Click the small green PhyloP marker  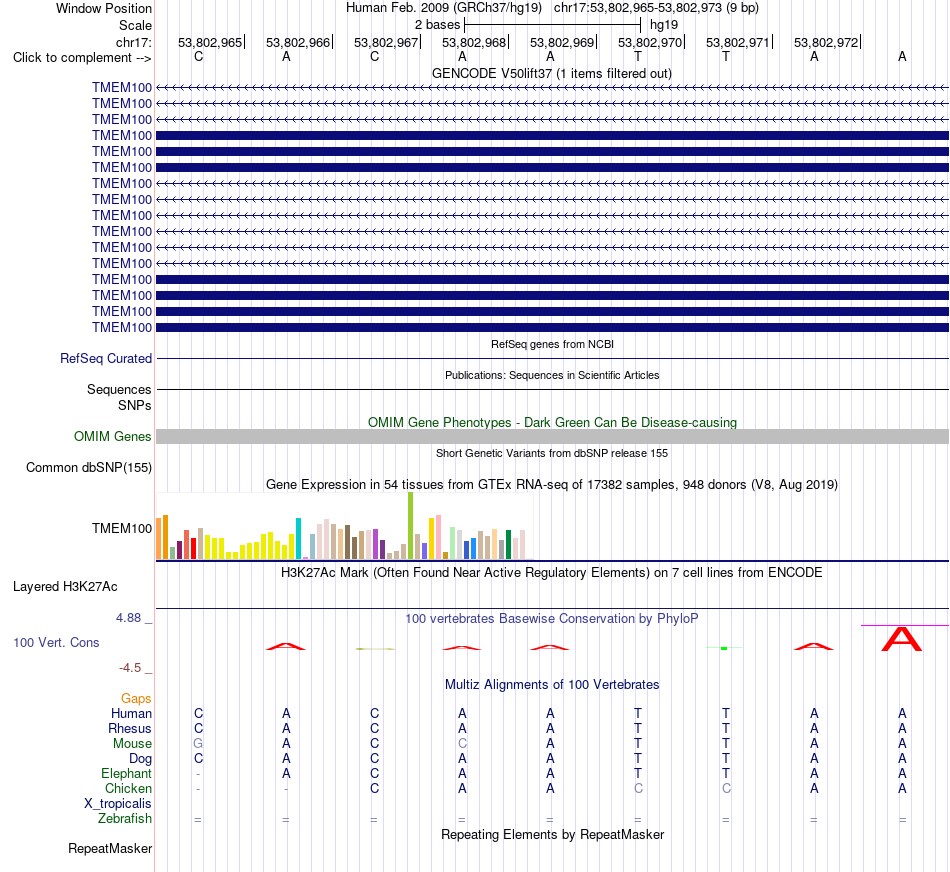pyautogui.click(x=724, y=648)
